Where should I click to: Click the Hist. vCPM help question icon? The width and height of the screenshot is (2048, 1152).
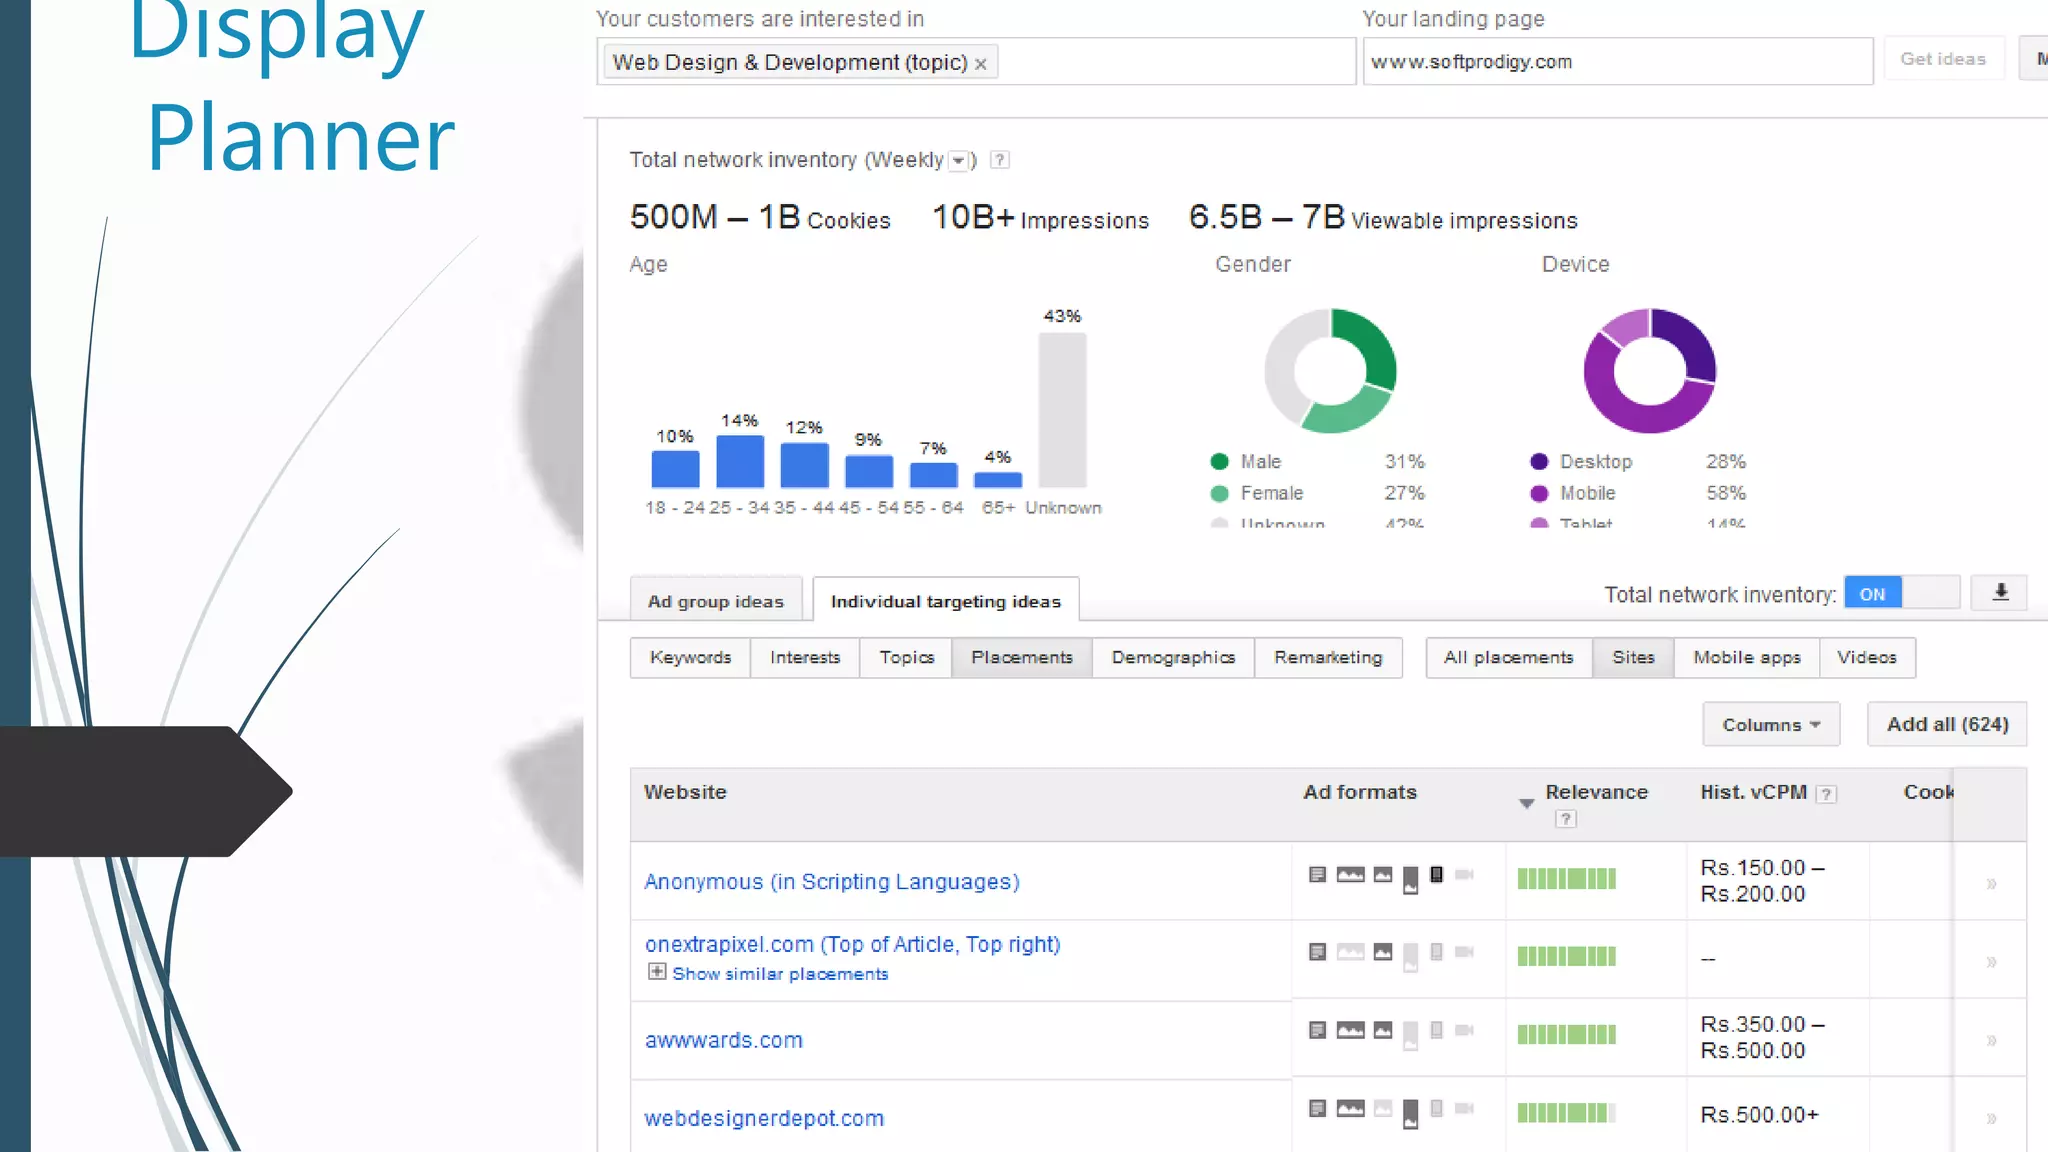tap(1826, 794)
